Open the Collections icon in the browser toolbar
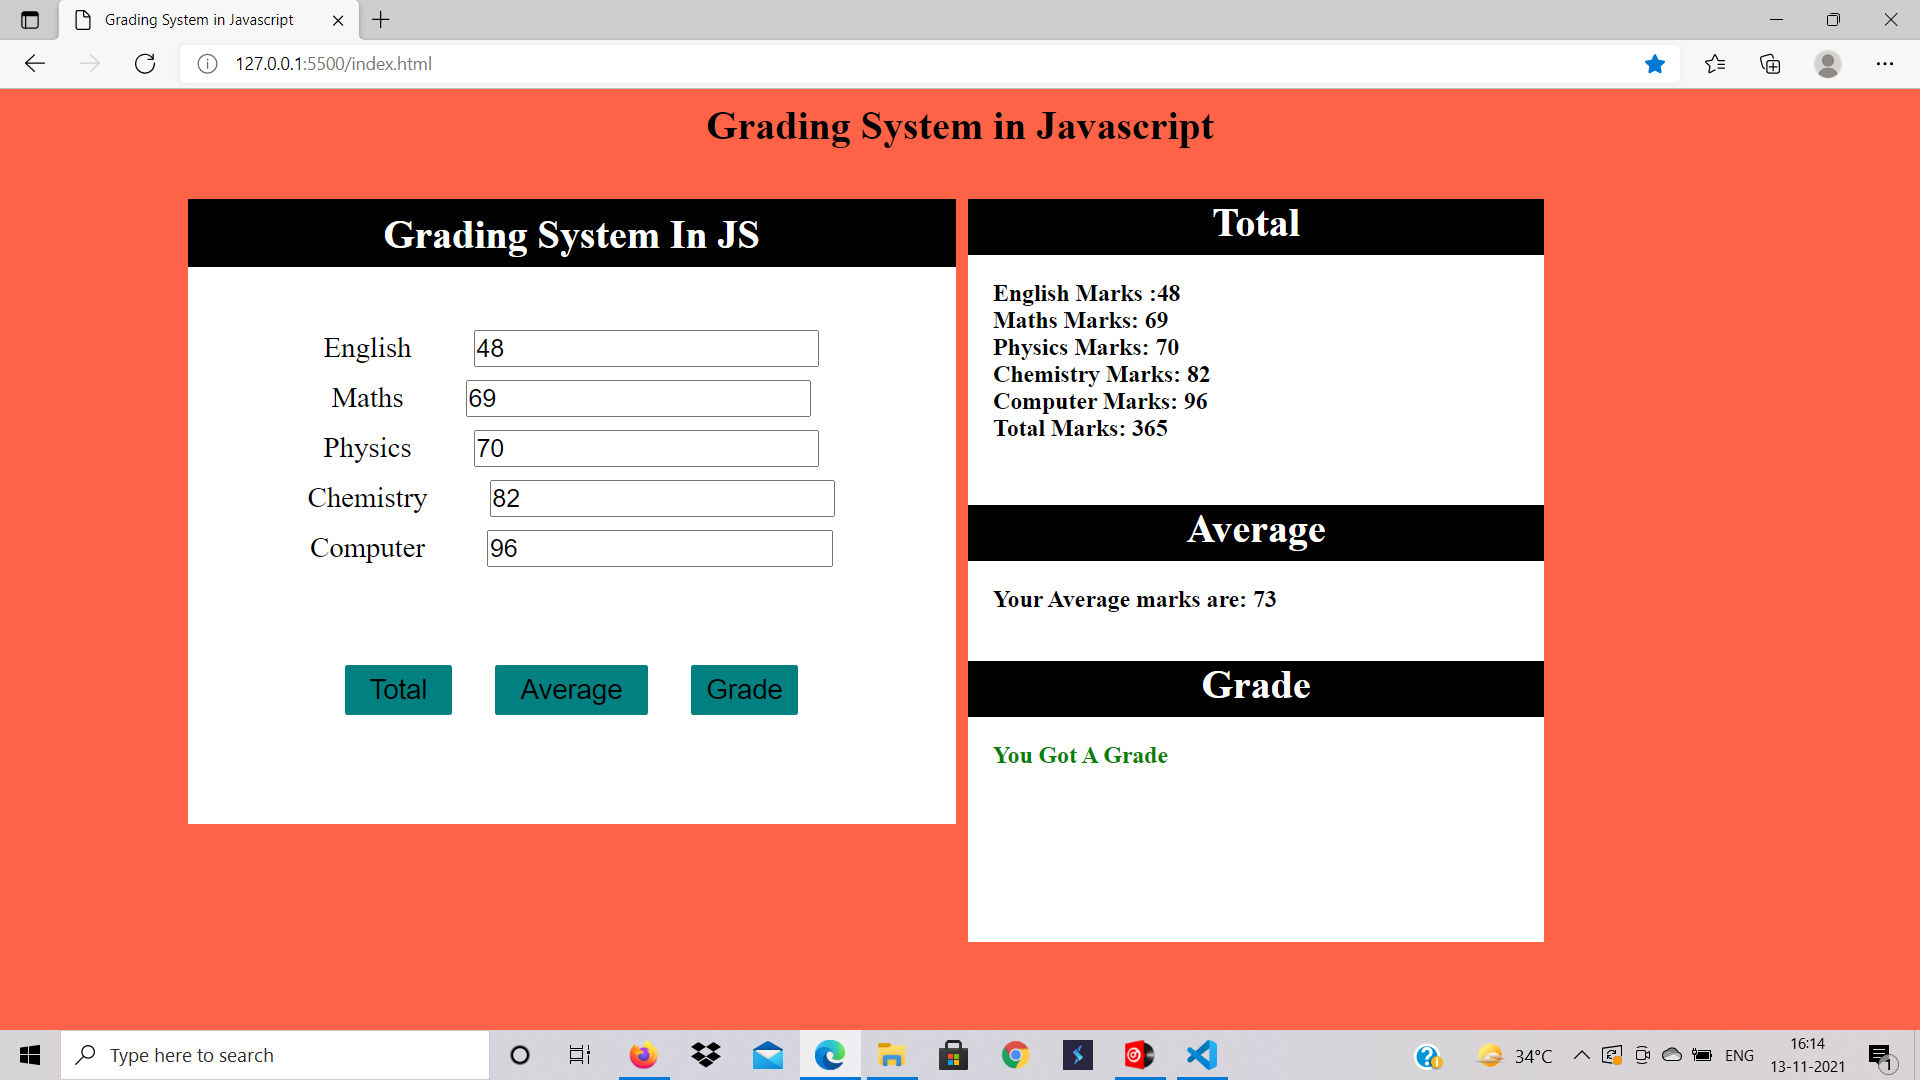Viewport: 1920px width, 1080px height. tap(1770, 63)
